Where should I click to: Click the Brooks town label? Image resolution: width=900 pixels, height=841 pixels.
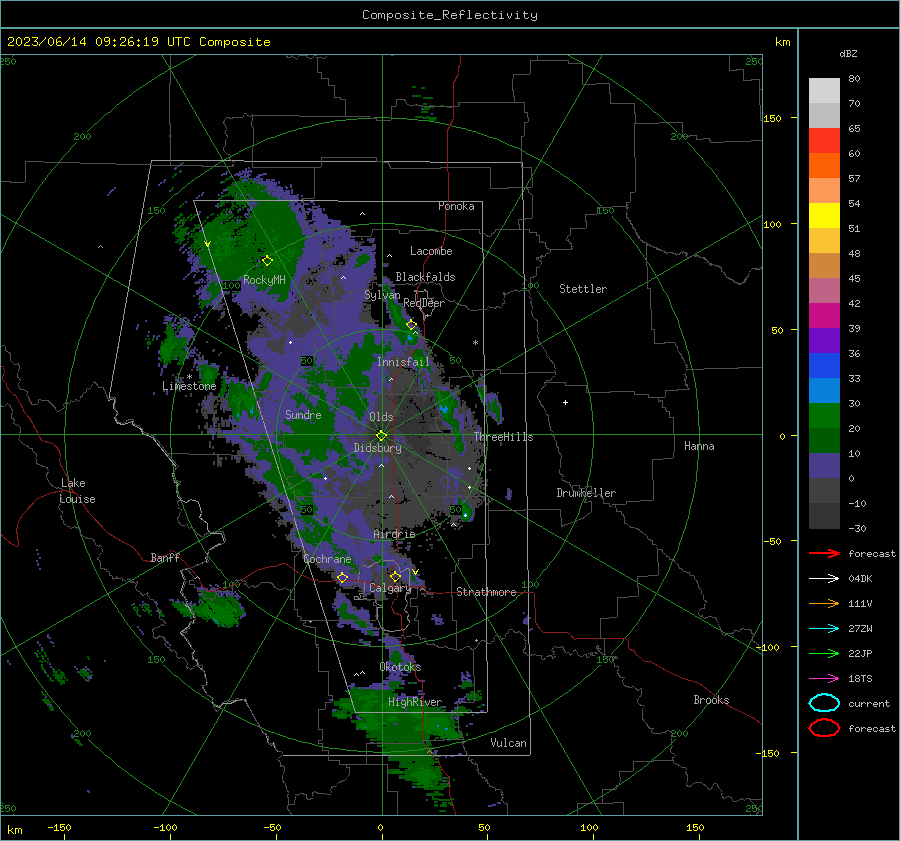coord(711,700)
